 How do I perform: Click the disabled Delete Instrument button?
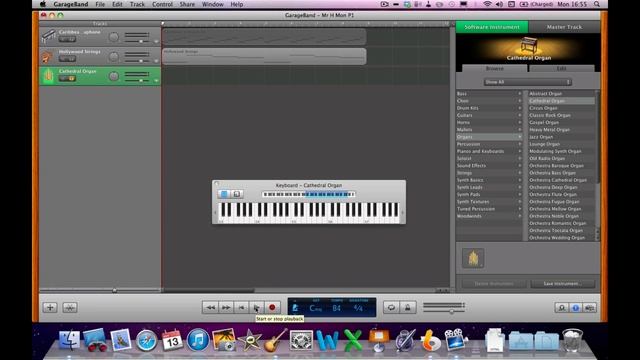[494, 284]
